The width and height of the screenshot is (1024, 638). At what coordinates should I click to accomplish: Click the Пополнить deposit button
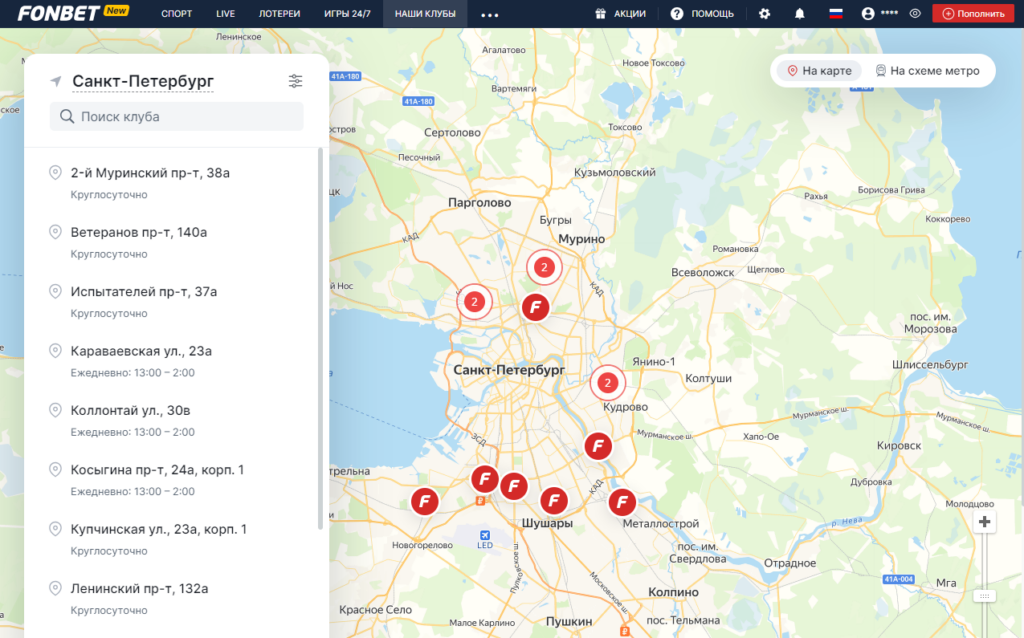(973, 14)
